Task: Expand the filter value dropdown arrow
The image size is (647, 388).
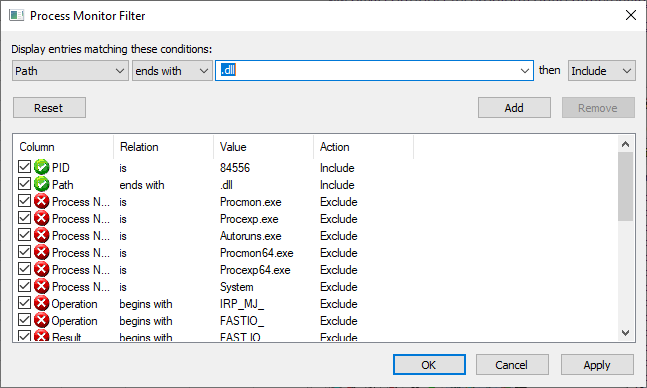Action: tap(524, 71)
